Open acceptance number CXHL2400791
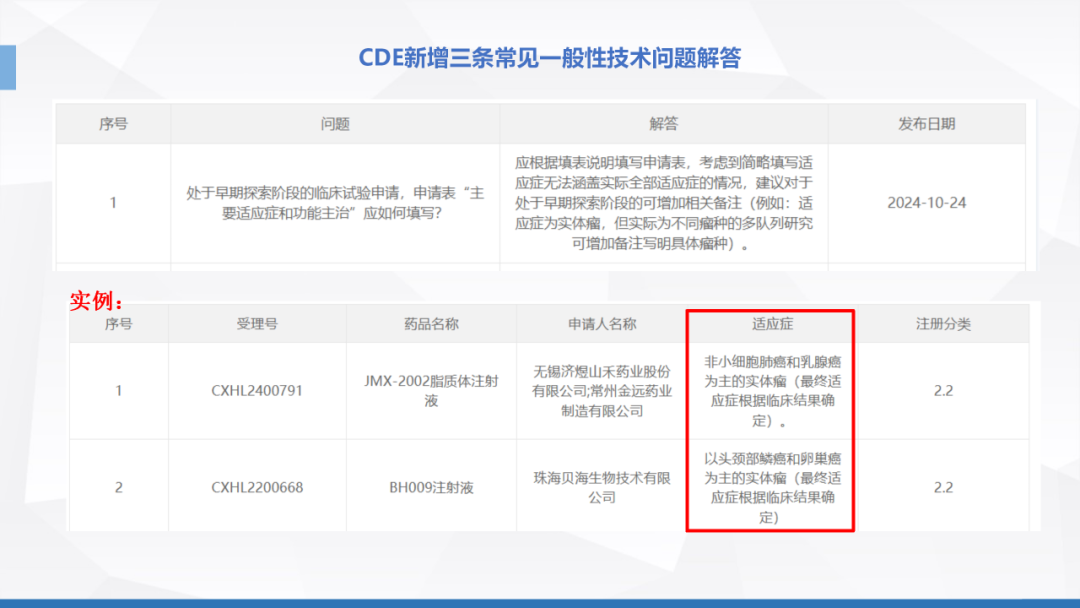1080x608 pixels. (x=257, y=391)
